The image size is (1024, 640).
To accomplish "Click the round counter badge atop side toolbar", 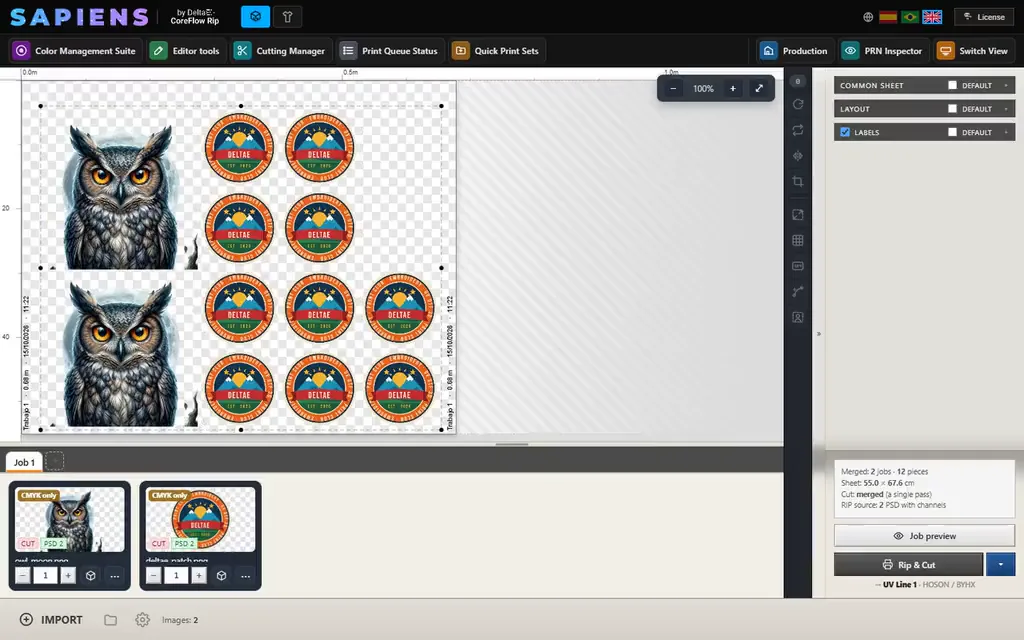I will [x=797, y=81].
